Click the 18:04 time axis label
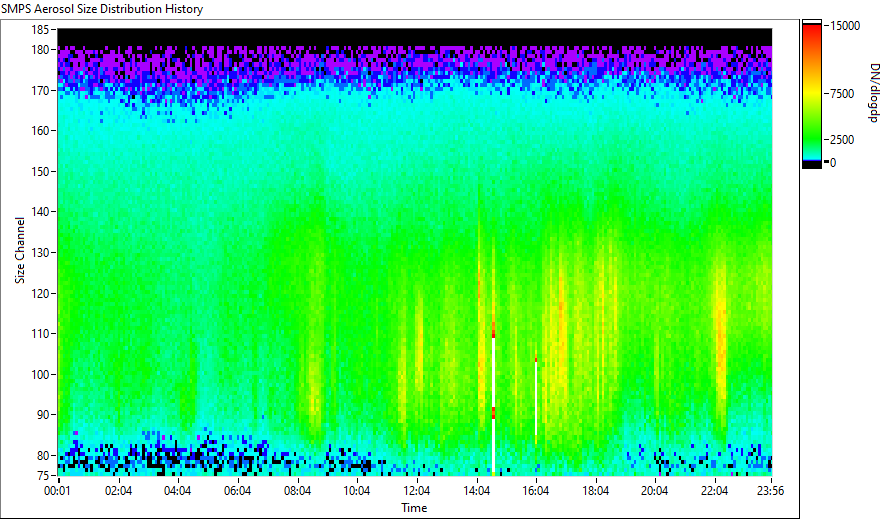The width and height of the screenshot is (884, 519). tap(595, 491)
